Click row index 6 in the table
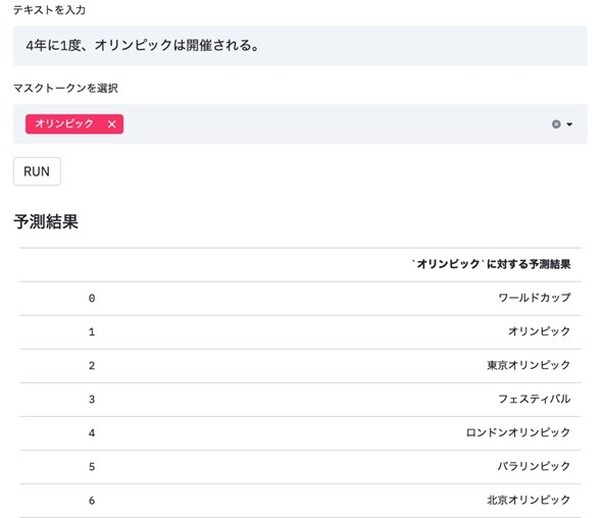Image resolution: width=600 pixels, height=518 pixels. click(92, 499)
